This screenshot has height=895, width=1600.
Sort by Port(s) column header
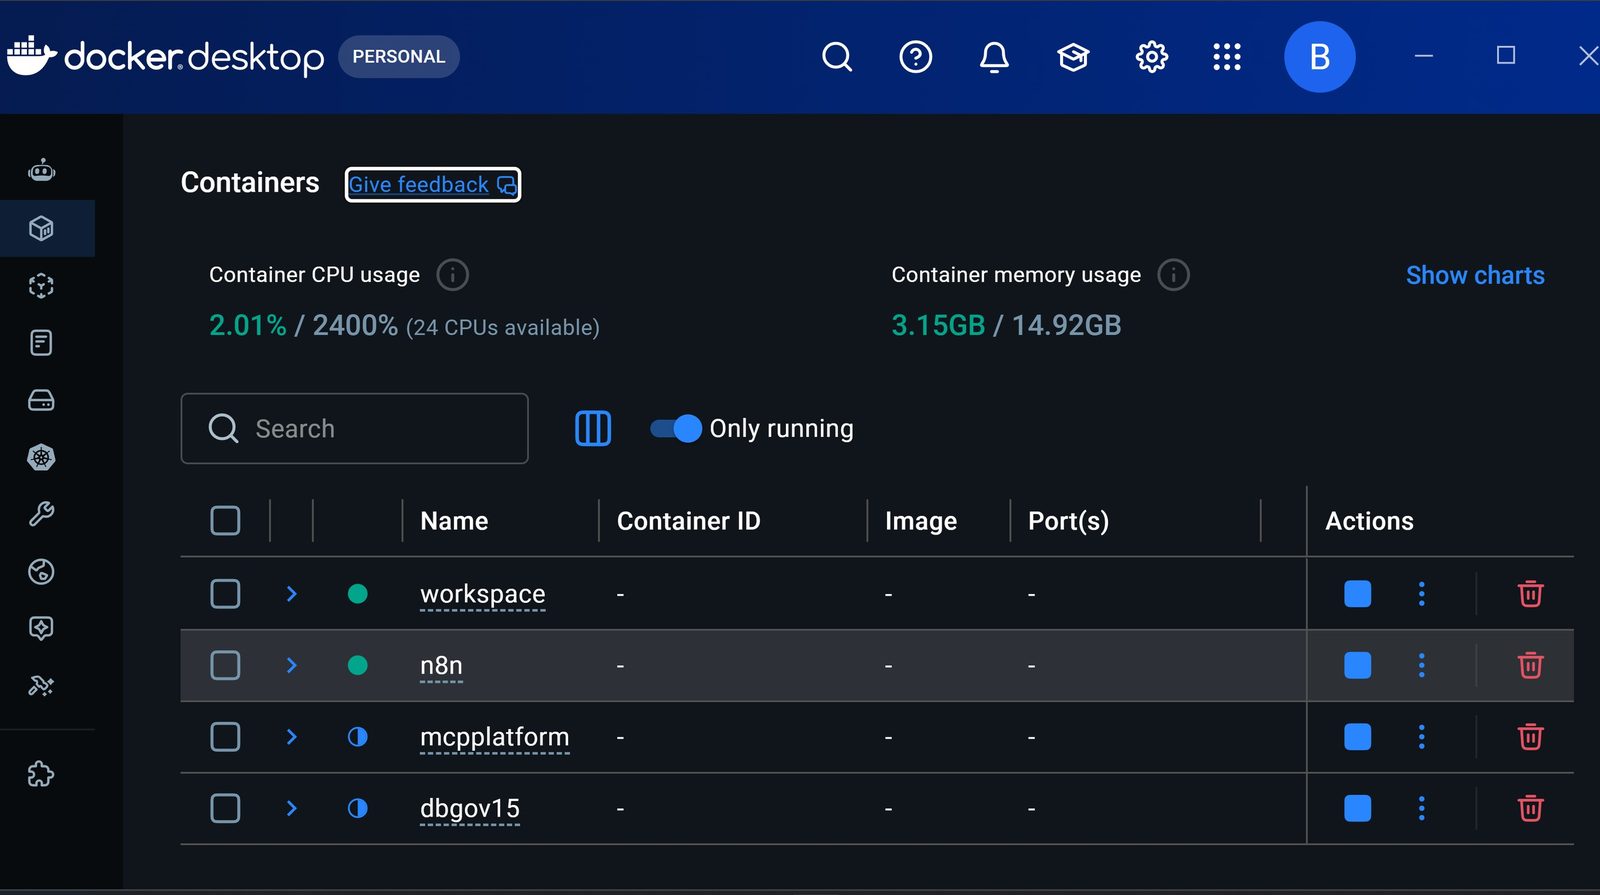coord(1068,521)
